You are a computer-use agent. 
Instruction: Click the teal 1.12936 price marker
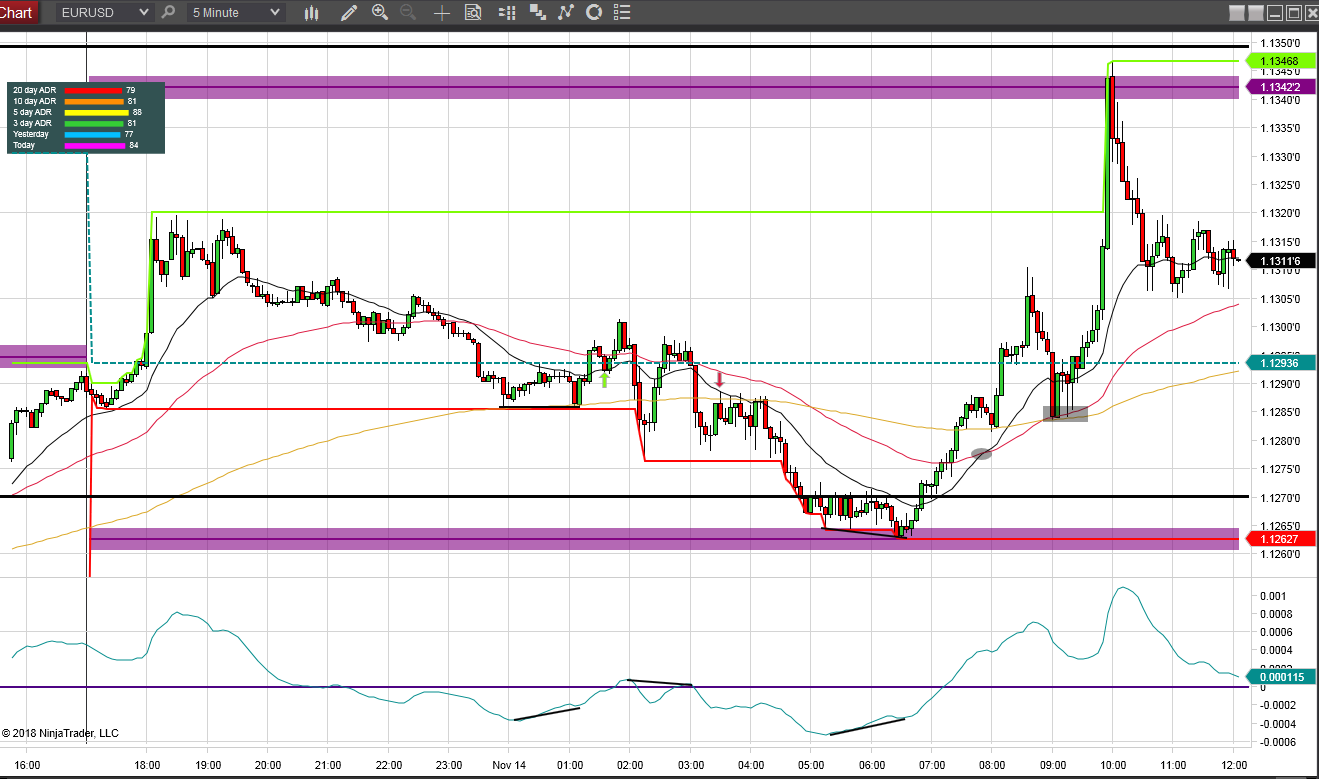1280,363
